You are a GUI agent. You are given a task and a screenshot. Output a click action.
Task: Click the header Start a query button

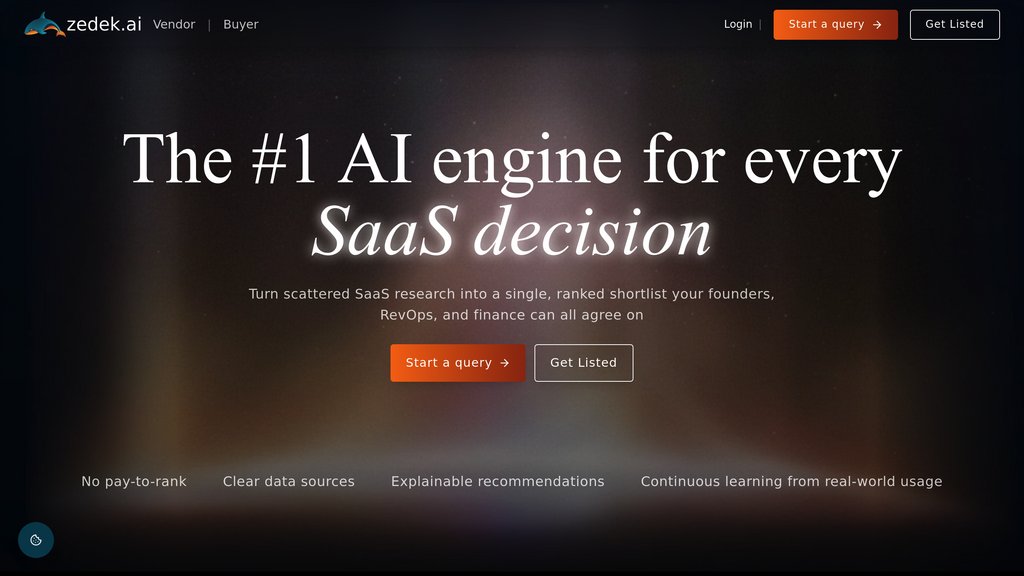[x=835, y=25]
